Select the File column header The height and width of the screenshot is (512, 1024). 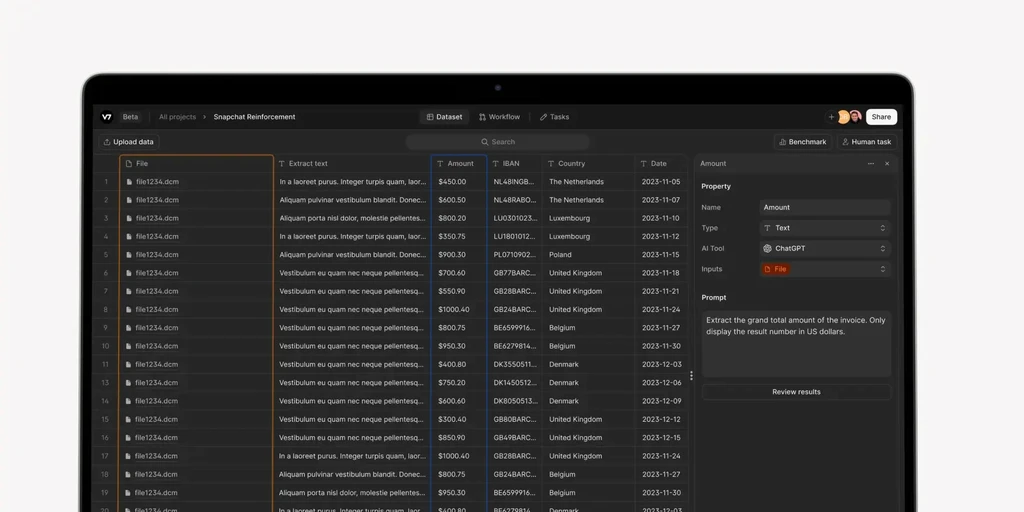[196, 164]
